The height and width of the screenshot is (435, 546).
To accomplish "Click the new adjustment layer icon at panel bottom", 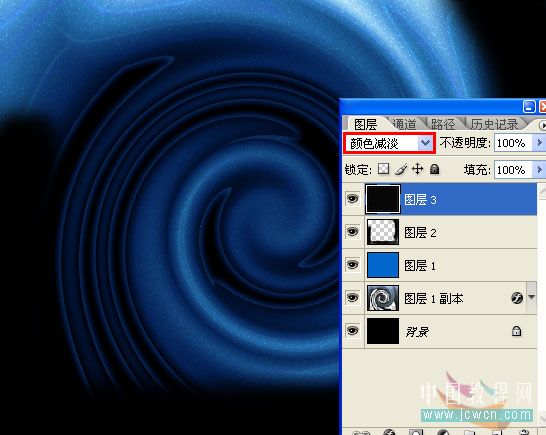I will pos(443,432).
